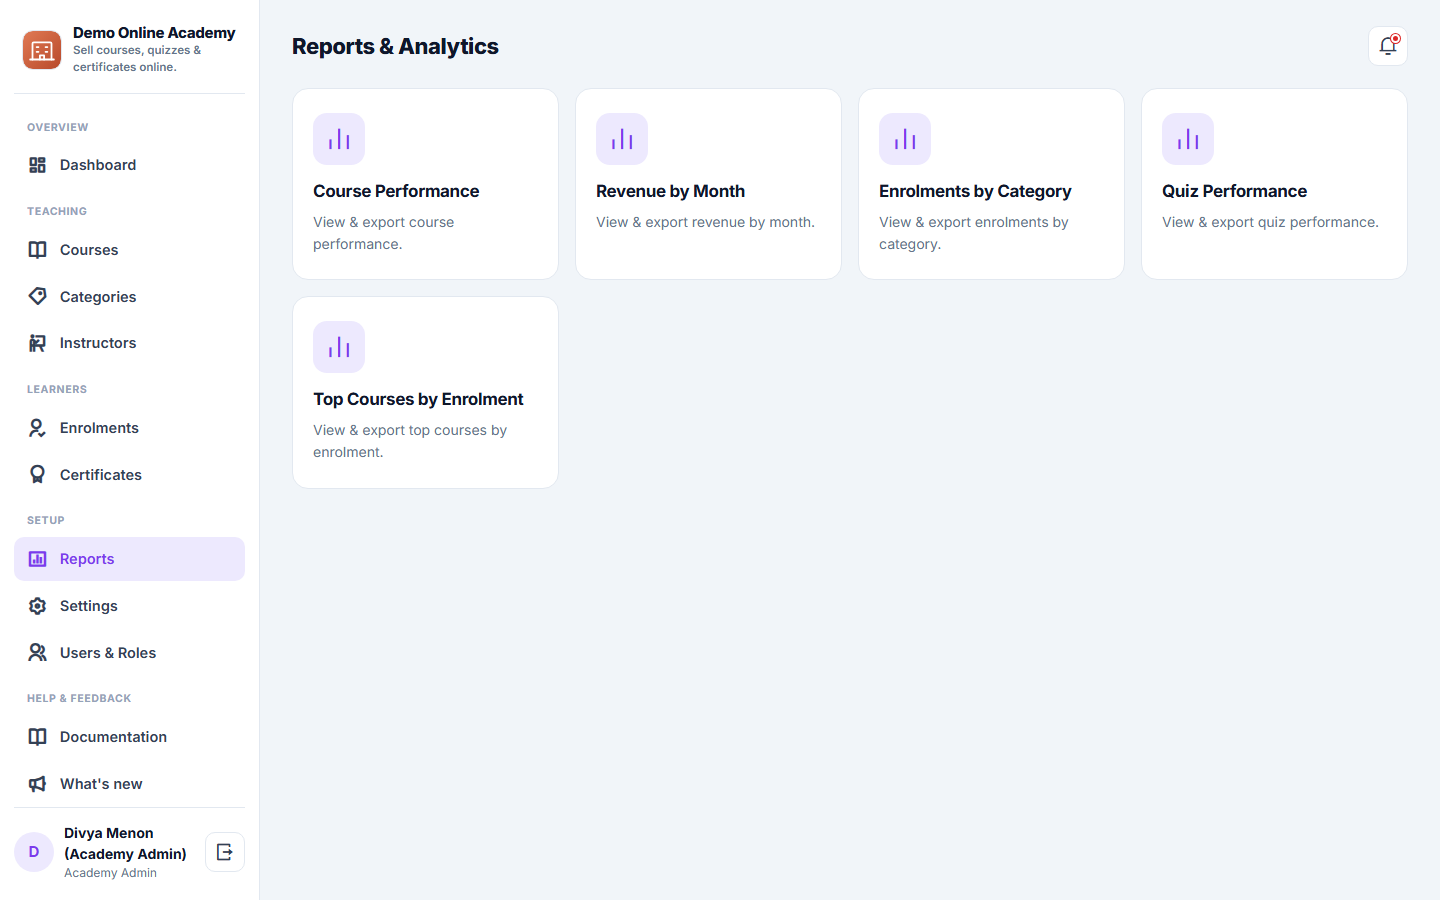
Task: Open the Courses menu item
Action: click(129, 250)
